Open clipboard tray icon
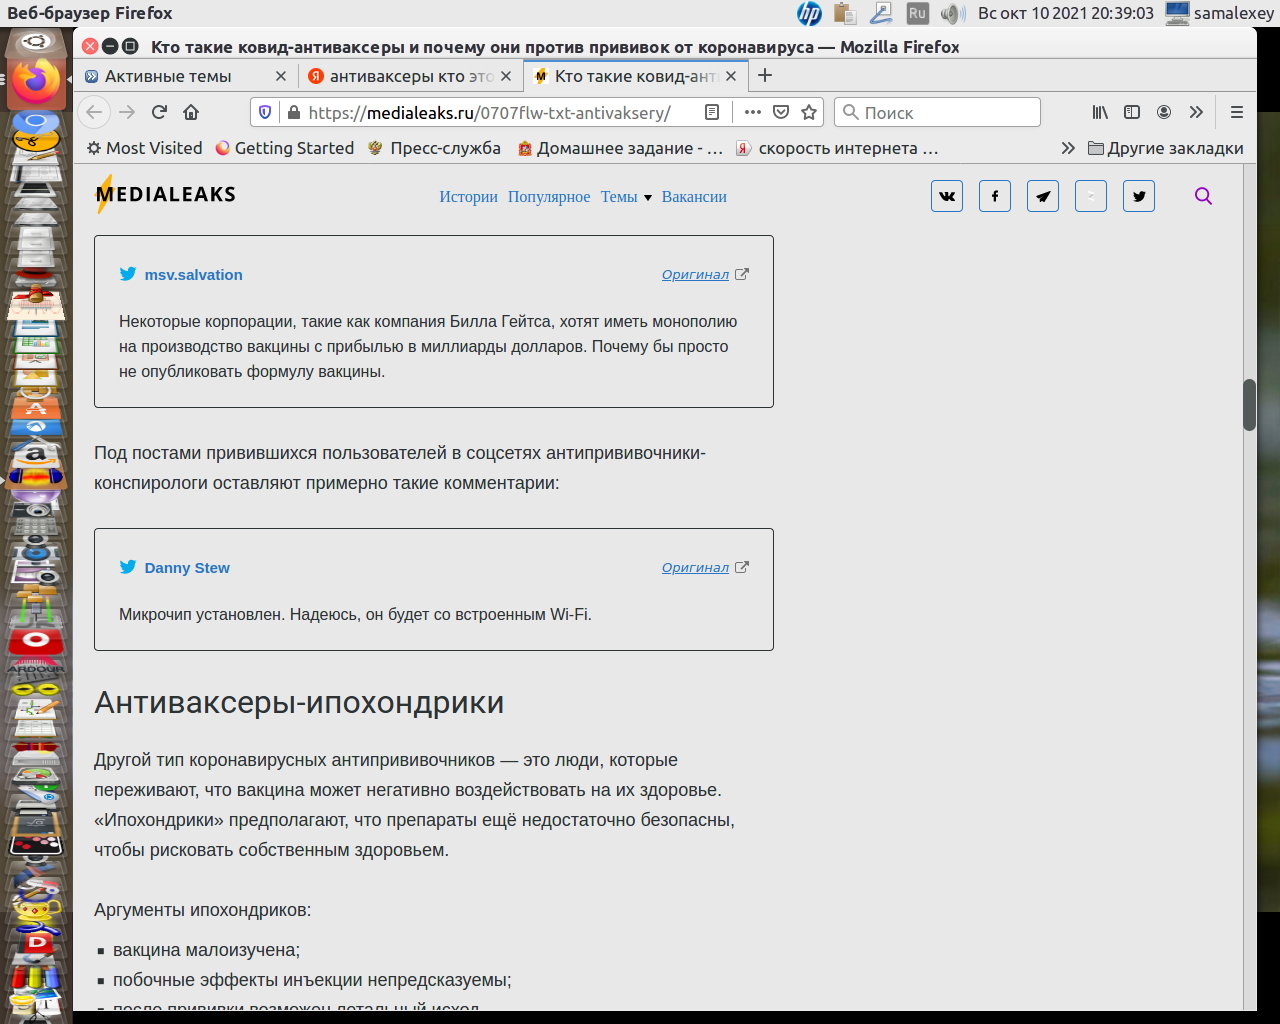Image resolution: width=1280 pixels, height=1024 pixels. point(845,13)
